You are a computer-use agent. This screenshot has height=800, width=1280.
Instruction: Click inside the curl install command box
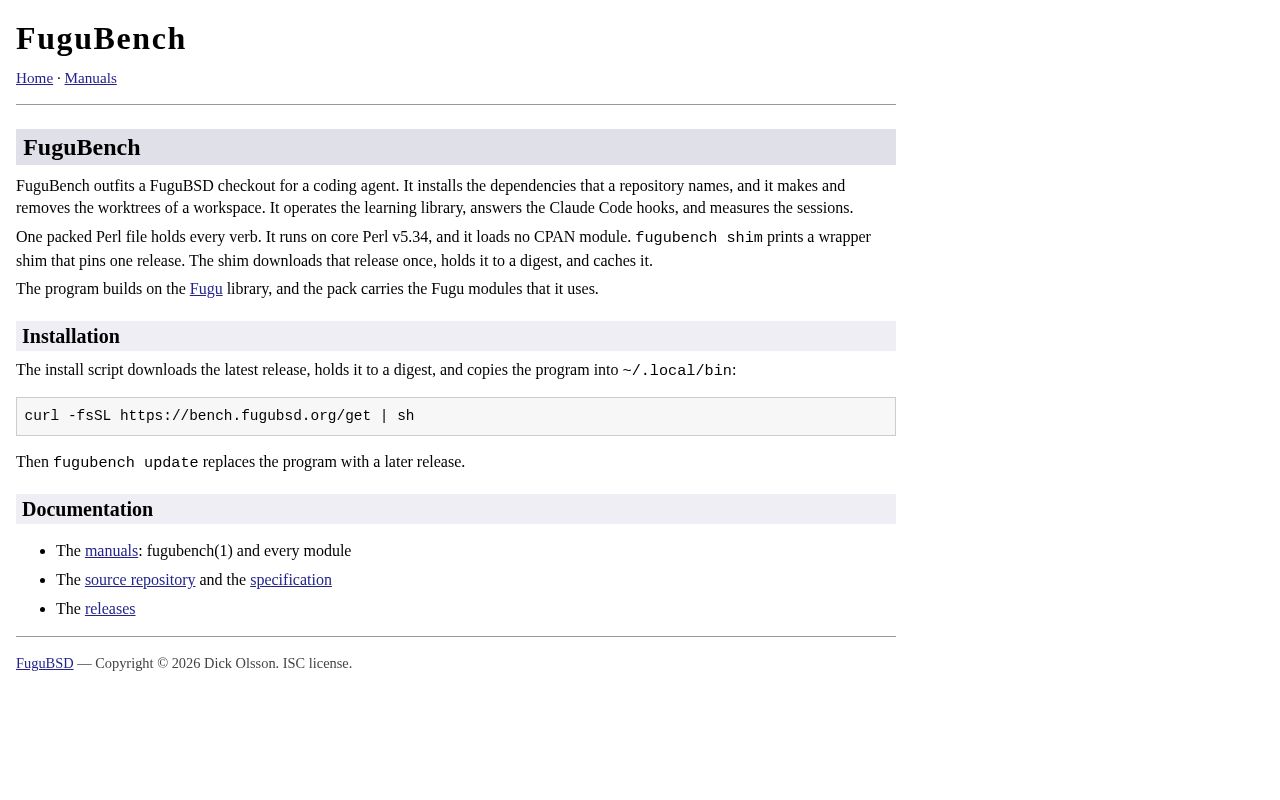tap(456, 416)
